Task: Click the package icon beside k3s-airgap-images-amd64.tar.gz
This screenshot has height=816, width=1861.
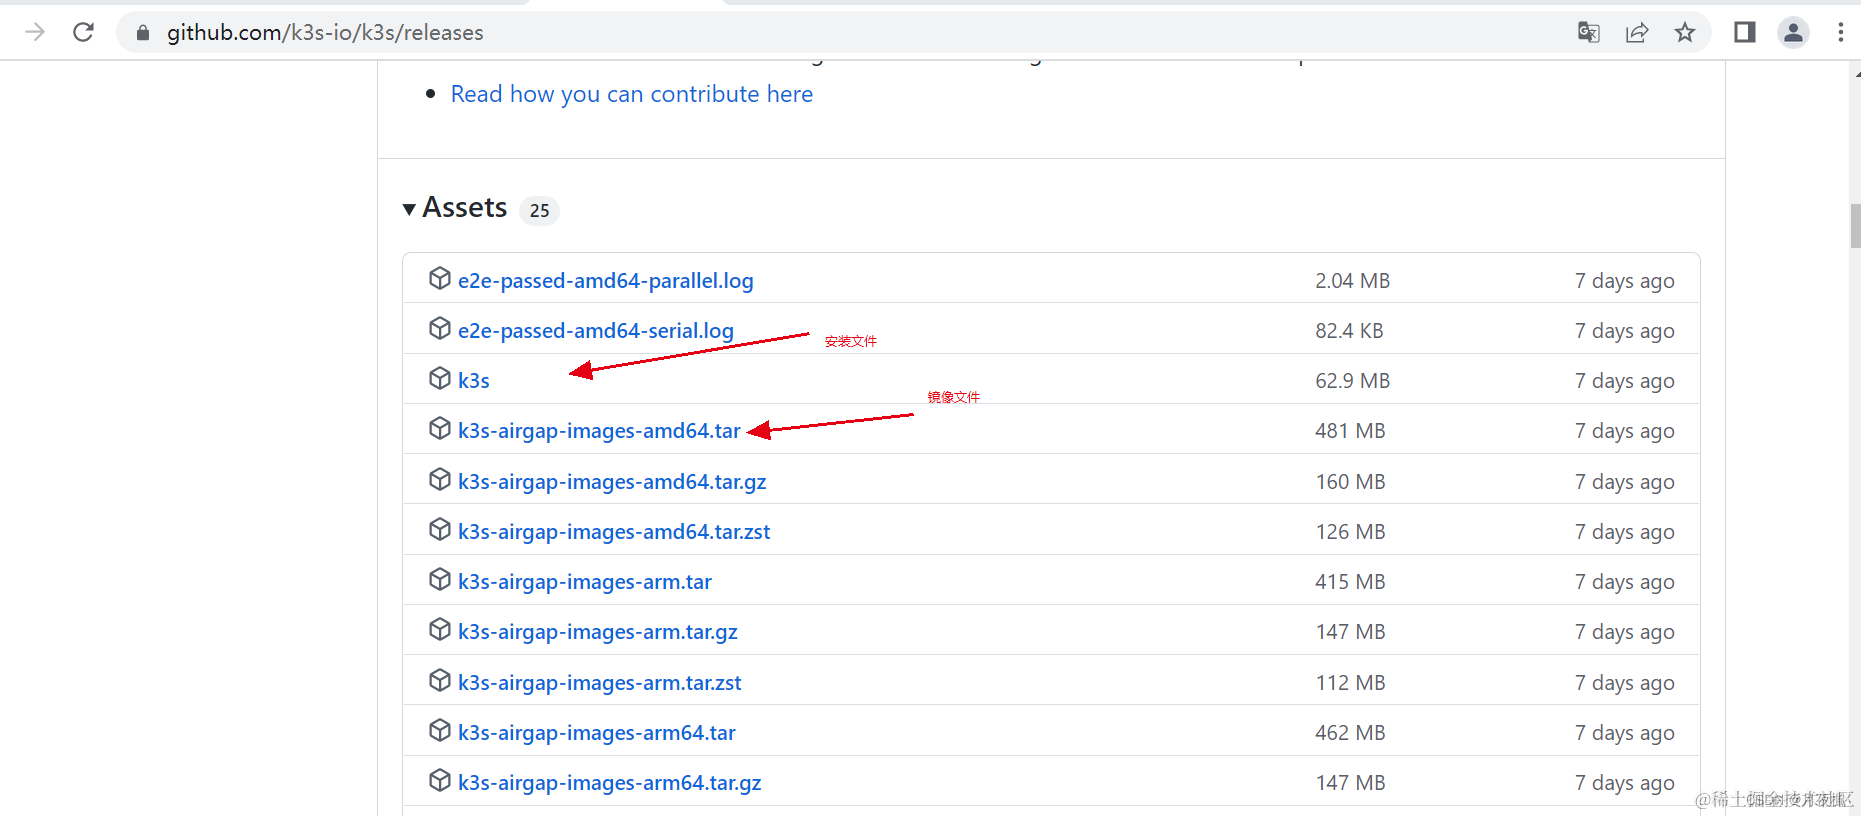Action: 440,479
